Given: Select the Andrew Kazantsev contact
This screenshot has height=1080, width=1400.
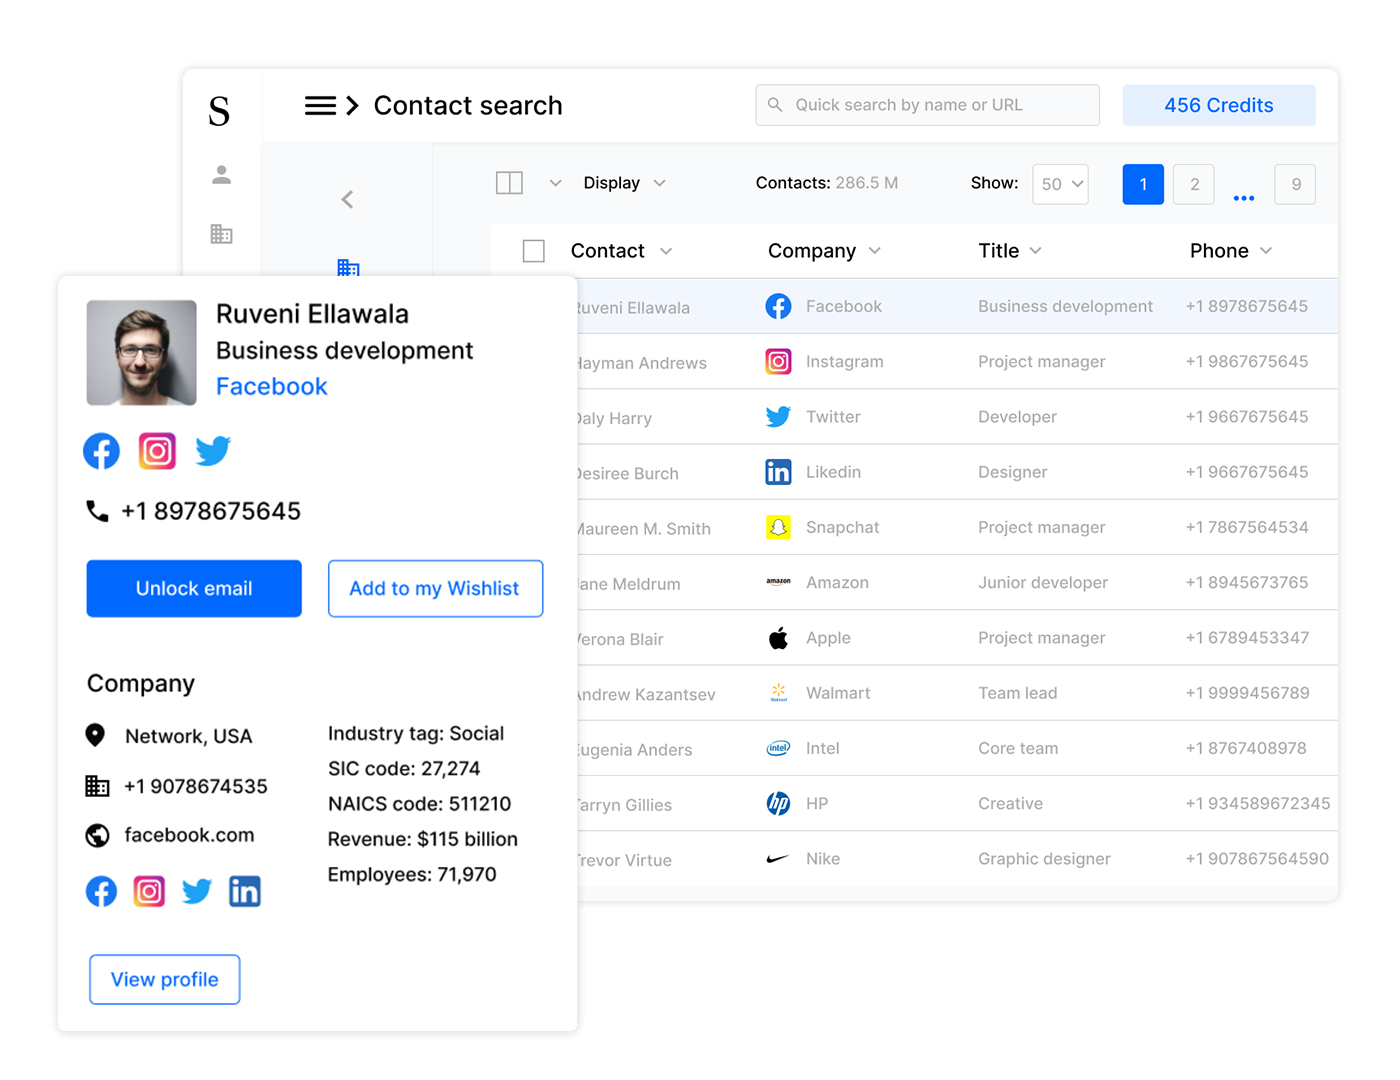Looking at the screenshot, I should click(646, 694).
